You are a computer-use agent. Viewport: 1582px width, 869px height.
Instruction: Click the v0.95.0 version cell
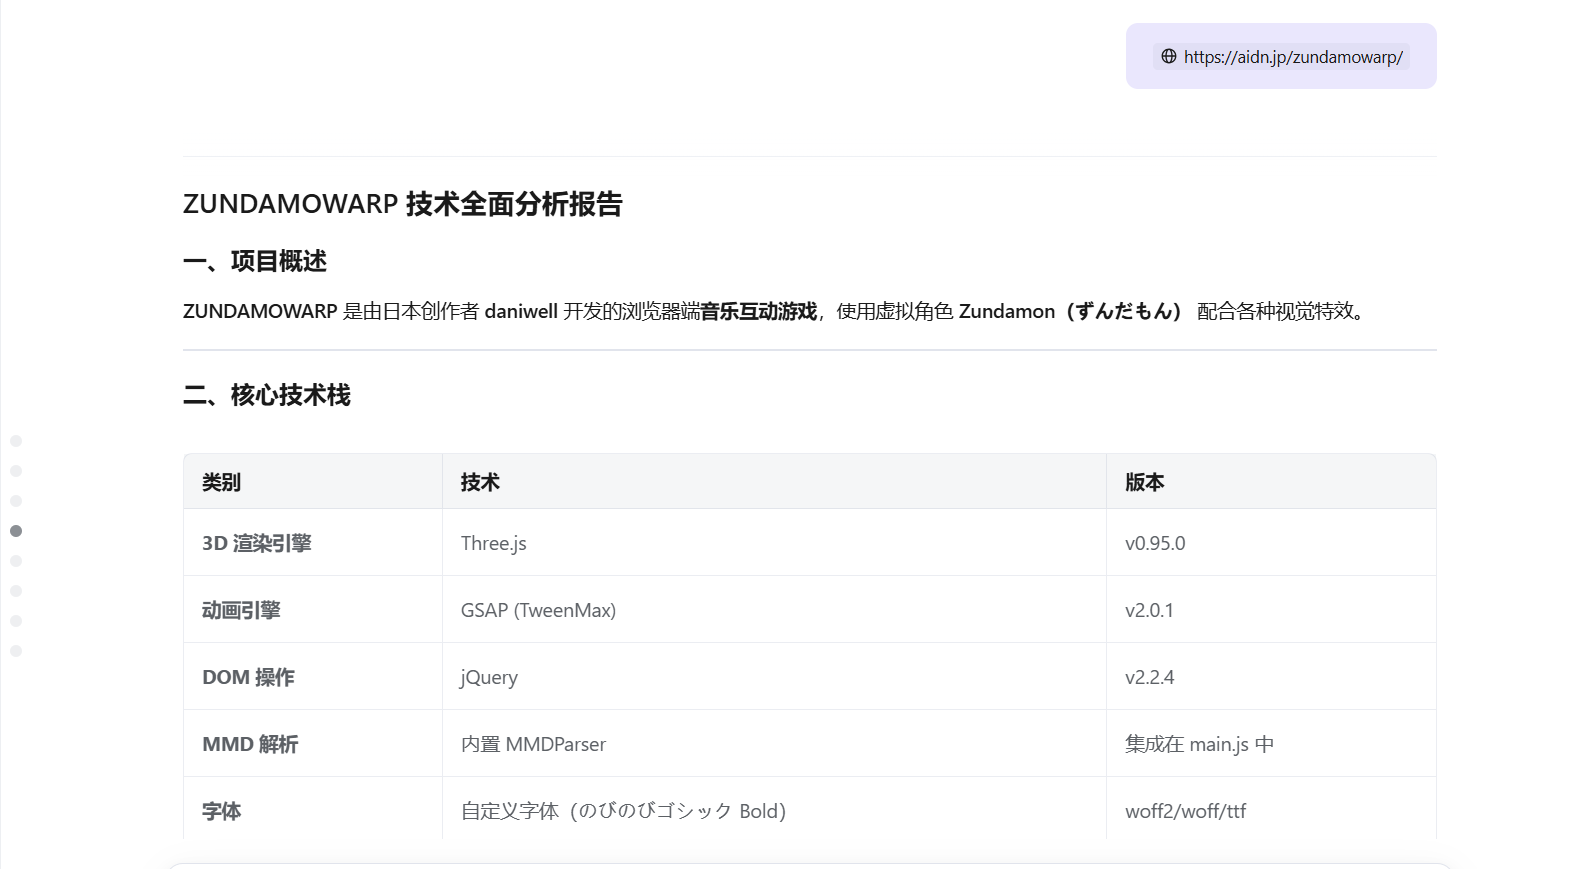click(x=1155, y=543)
